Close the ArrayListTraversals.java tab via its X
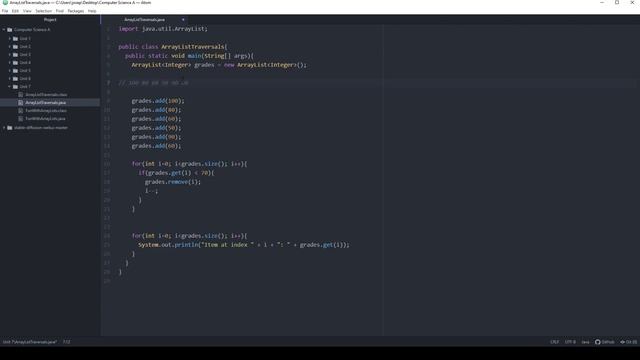 (x=183, y=20)
